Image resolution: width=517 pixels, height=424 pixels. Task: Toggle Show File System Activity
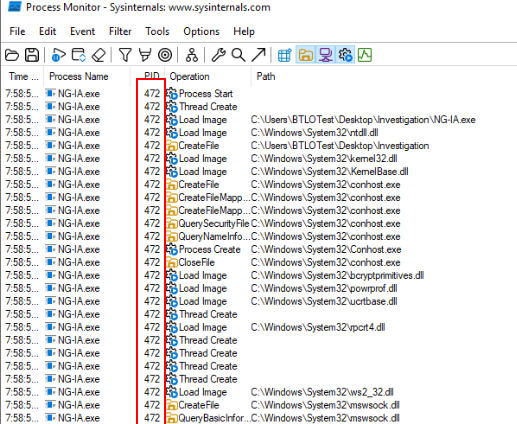point(306,55)
